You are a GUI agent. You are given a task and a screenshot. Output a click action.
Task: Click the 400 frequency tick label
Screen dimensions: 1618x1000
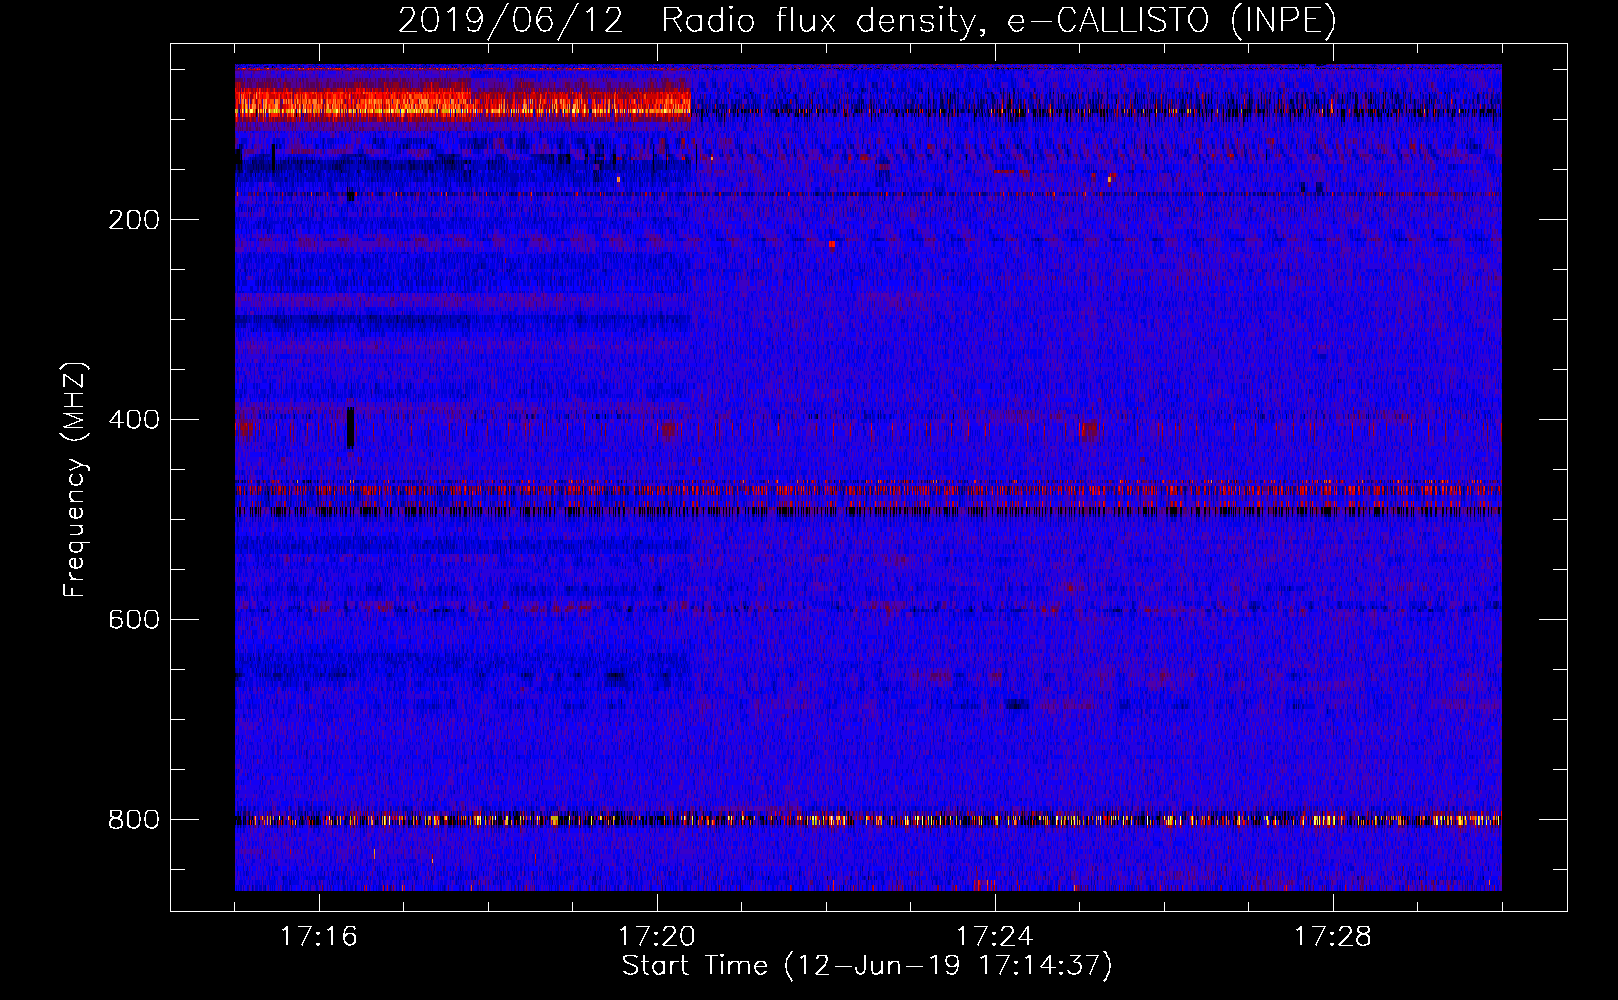click(134, 420)
